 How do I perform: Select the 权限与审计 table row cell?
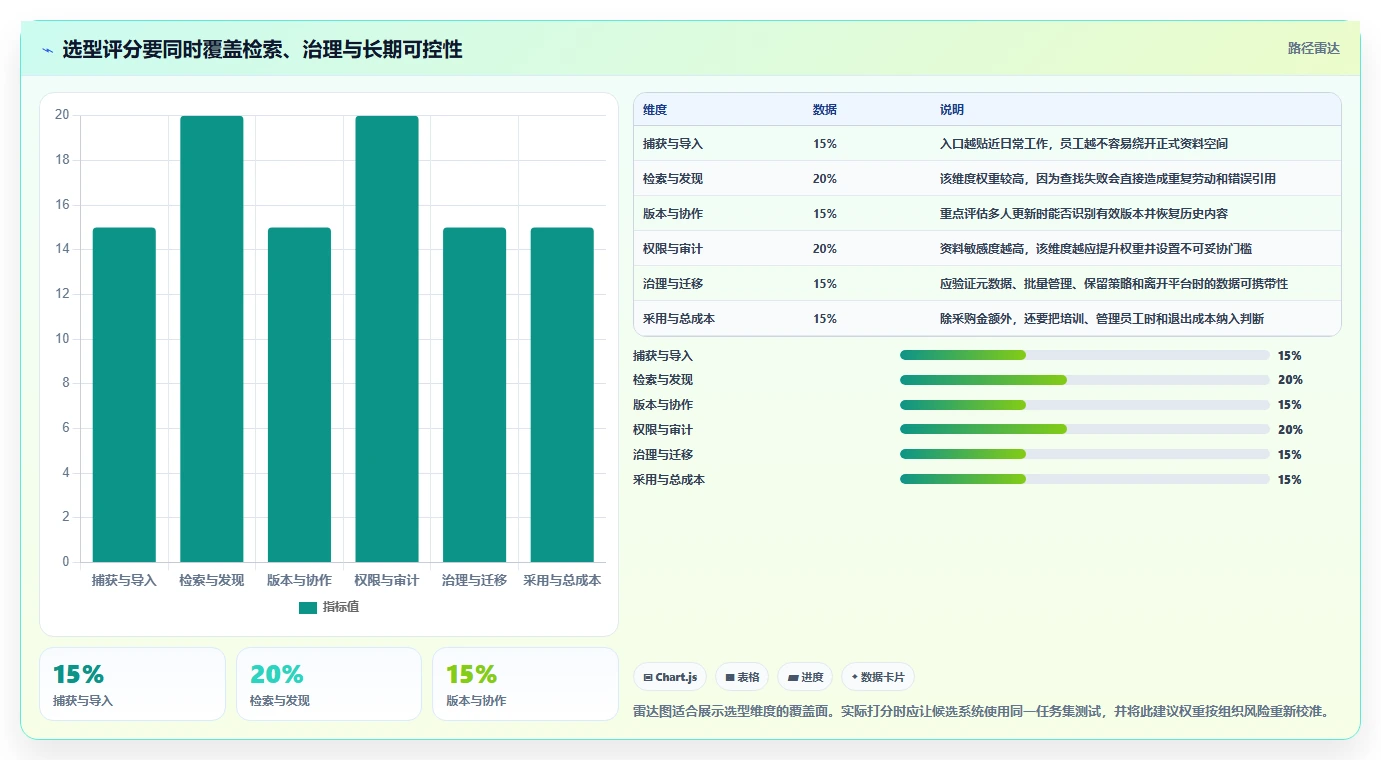(673, 249)
